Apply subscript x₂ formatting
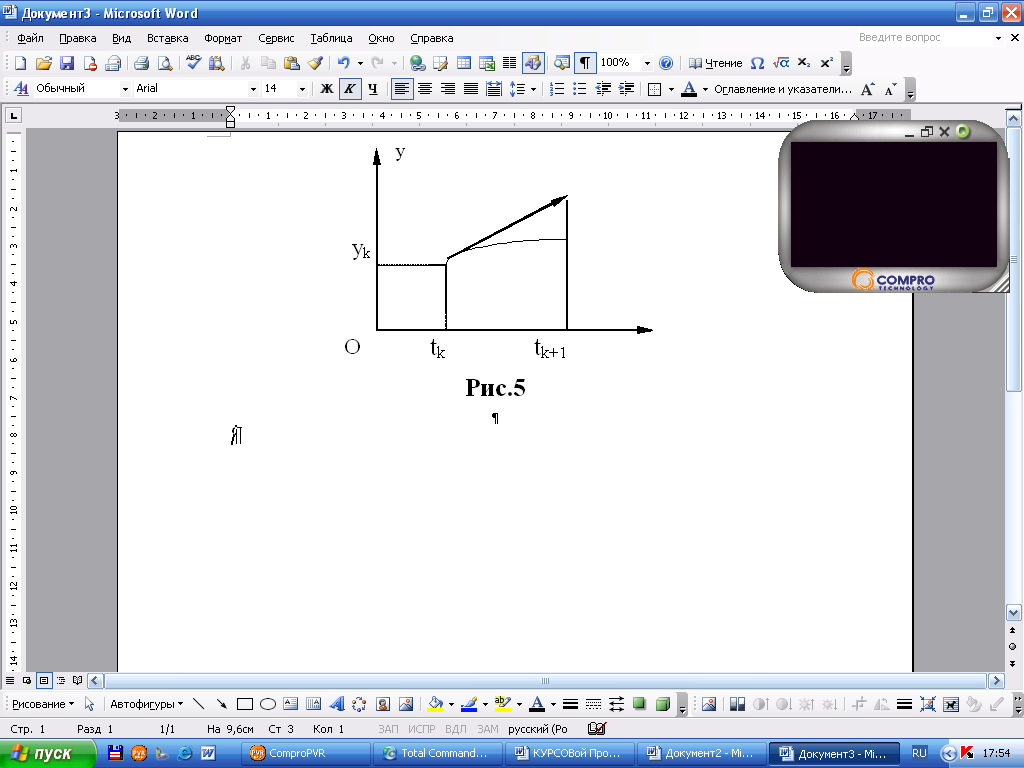This screenshot has height=768, width=1024. coord(804,63)
